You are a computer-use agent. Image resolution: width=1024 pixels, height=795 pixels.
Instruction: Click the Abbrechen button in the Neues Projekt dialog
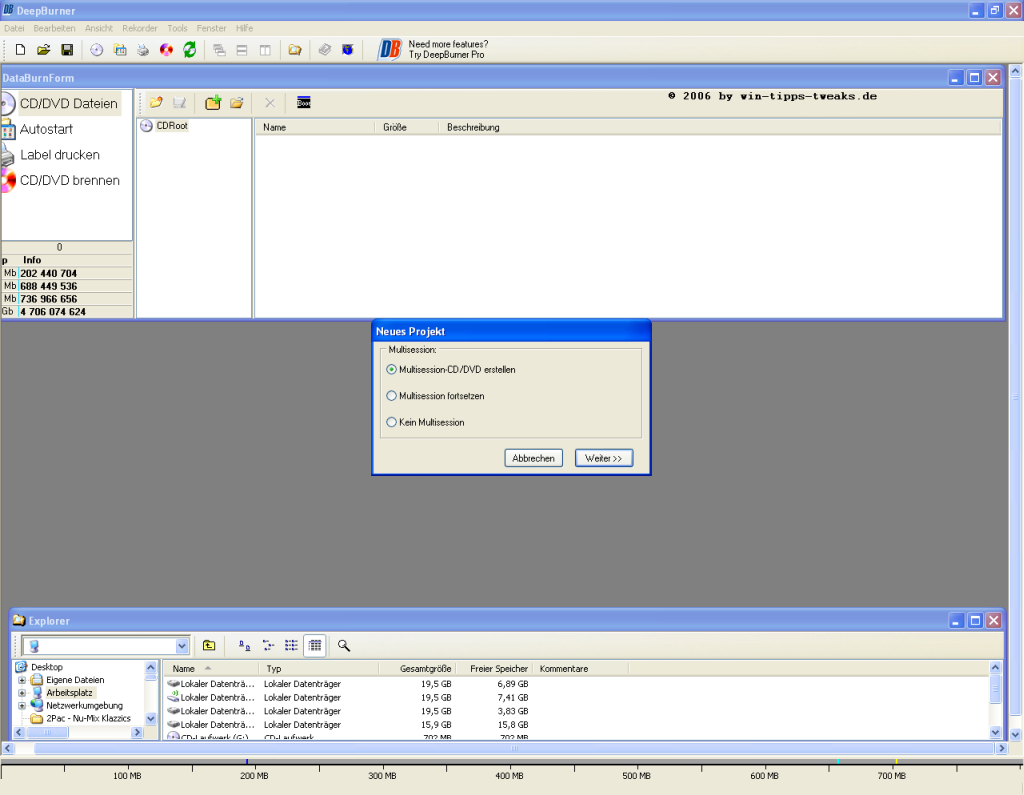[x=534, y=458]
